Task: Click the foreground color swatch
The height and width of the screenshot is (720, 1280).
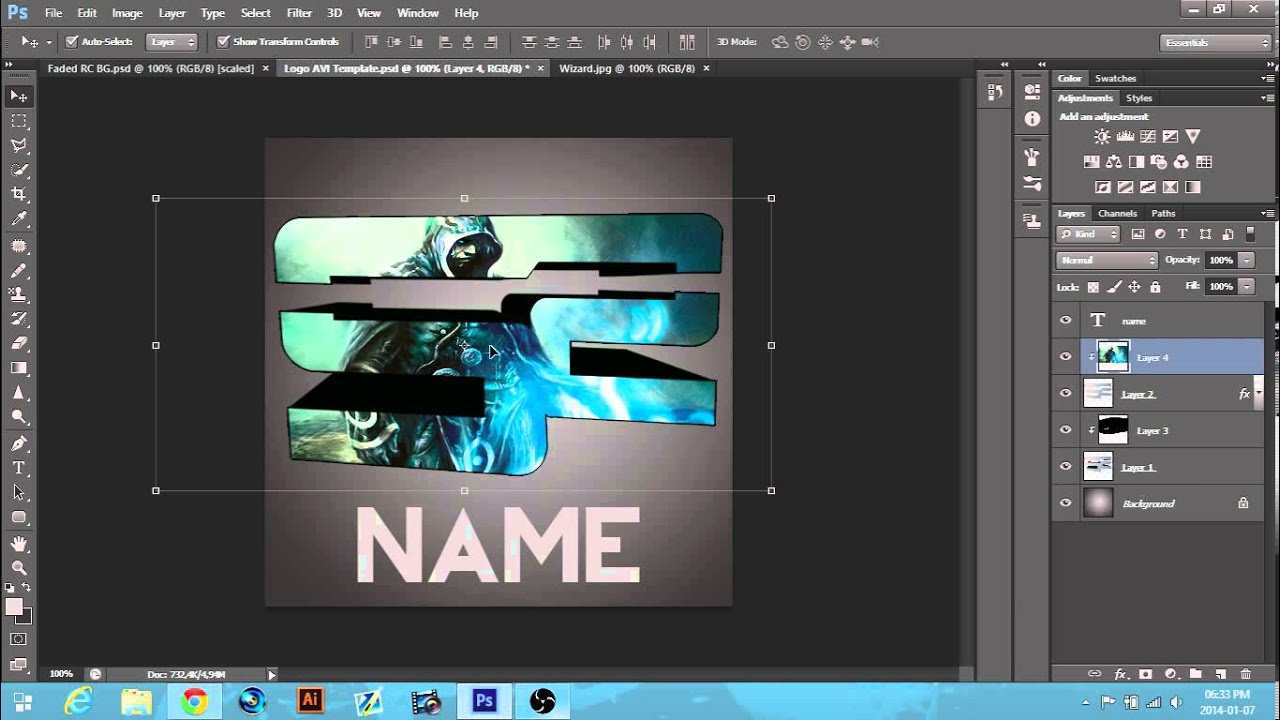Action: [x=14, y=607]
